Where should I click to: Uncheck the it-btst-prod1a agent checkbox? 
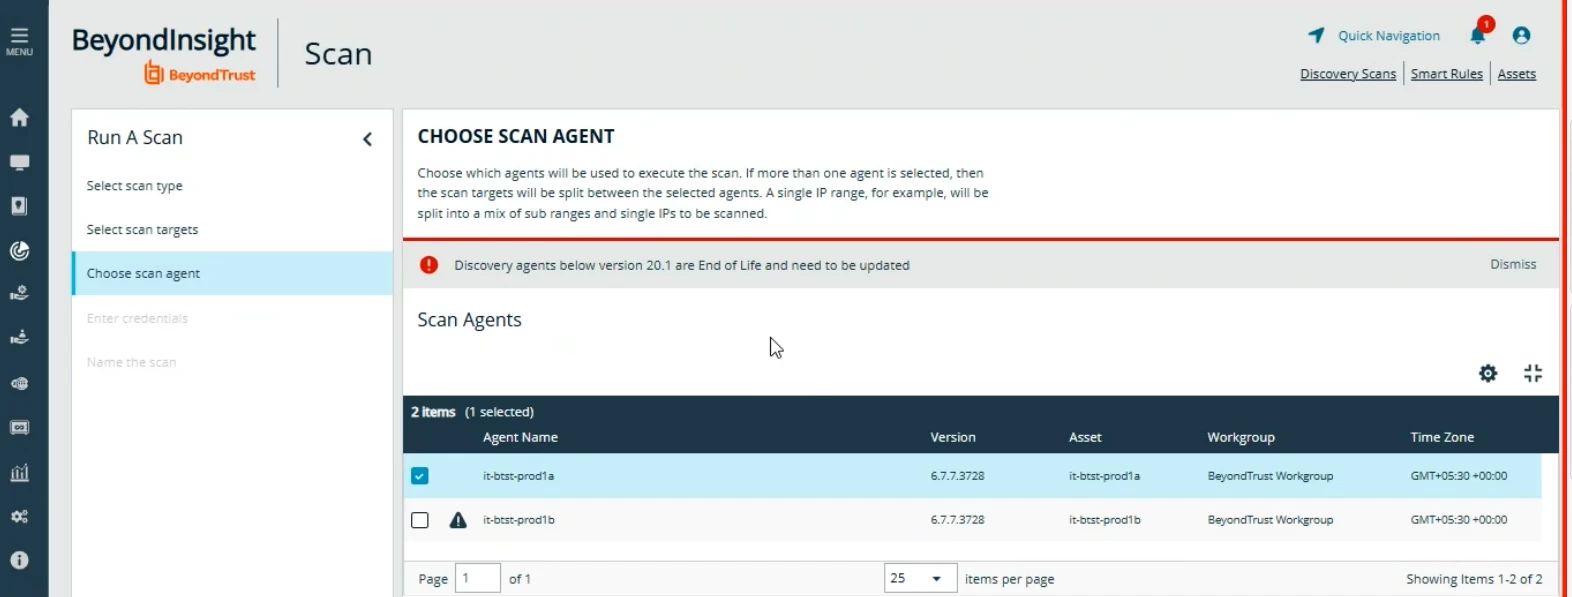(x=420, y=476)
